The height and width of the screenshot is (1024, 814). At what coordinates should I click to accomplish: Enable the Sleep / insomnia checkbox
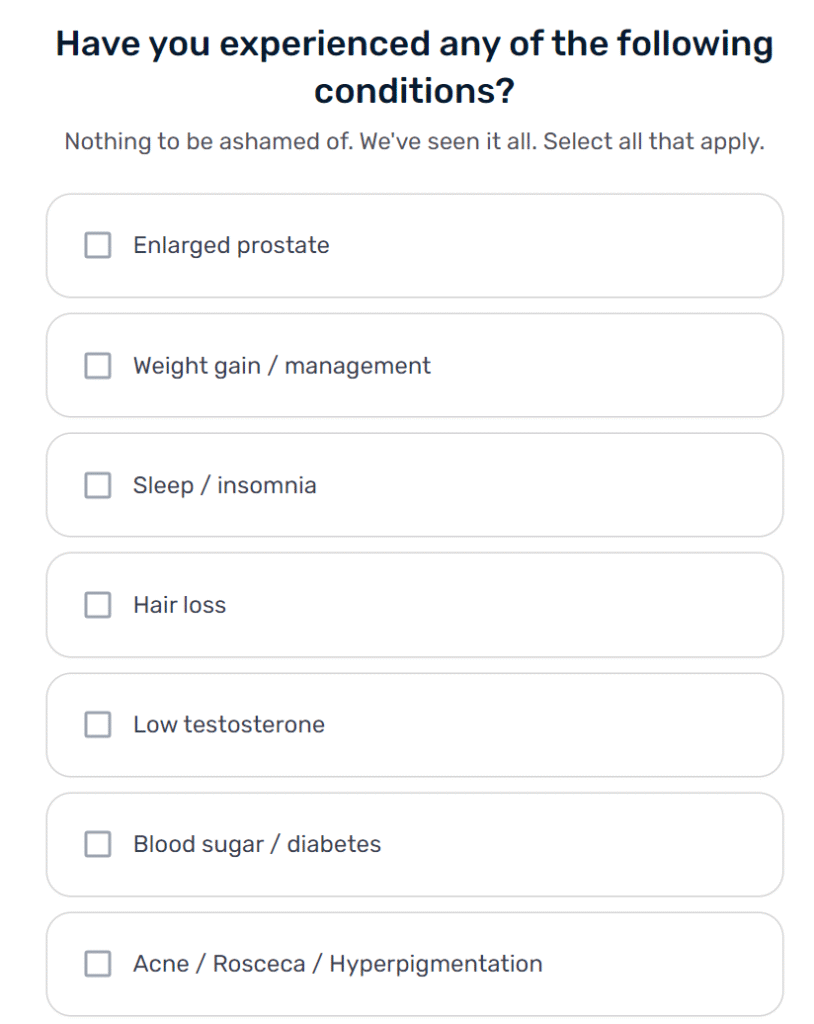pyautogui.click(x=97, y=485)
